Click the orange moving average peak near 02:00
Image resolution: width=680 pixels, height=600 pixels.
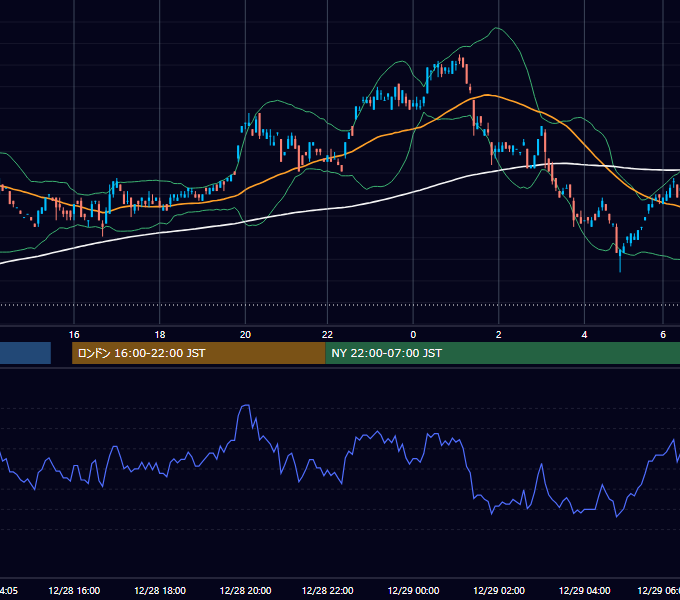[486, 95]
